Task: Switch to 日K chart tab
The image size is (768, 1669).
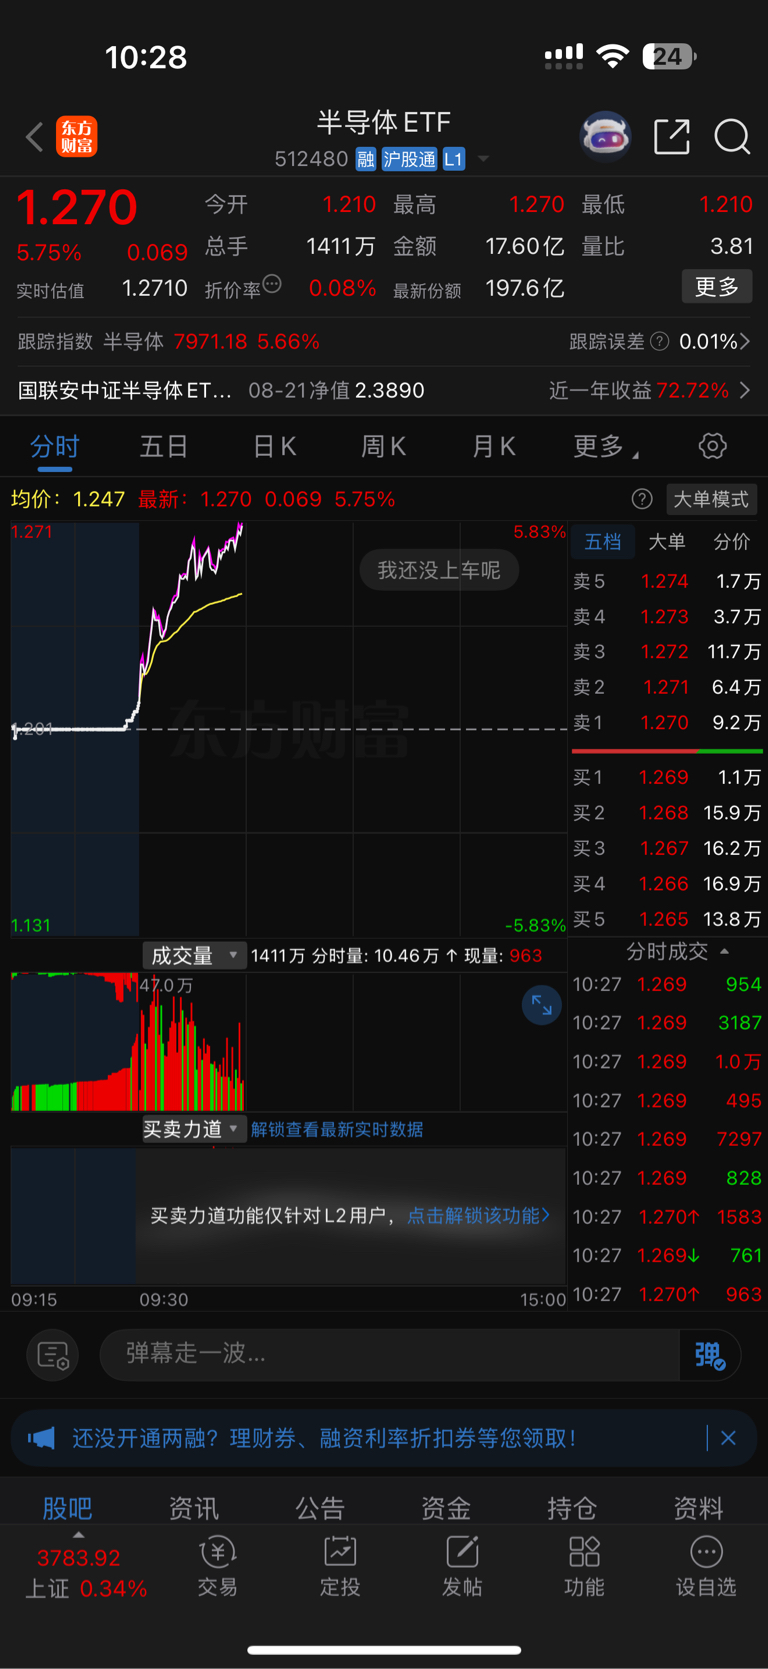Action: (x=274, y=446)
